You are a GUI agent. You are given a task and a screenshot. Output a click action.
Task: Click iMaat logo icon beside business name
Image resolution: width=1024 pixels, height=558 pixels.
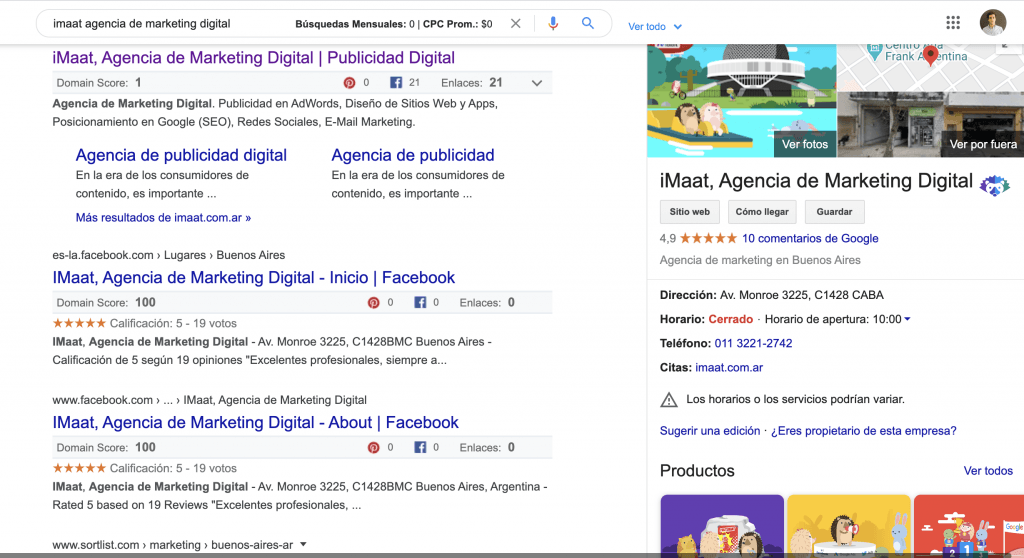click(995, 186)
